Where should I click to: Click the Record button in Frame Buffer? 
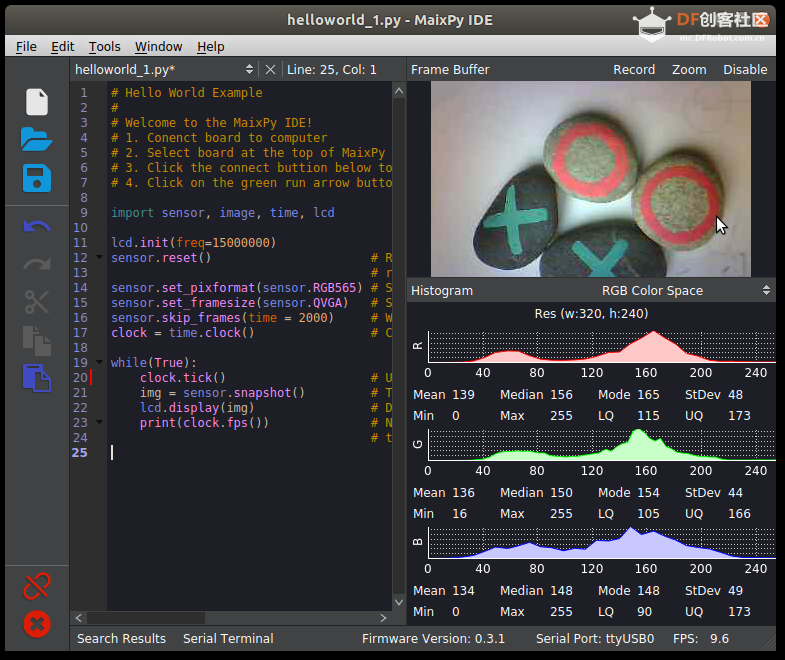click(x=634, y=70)
